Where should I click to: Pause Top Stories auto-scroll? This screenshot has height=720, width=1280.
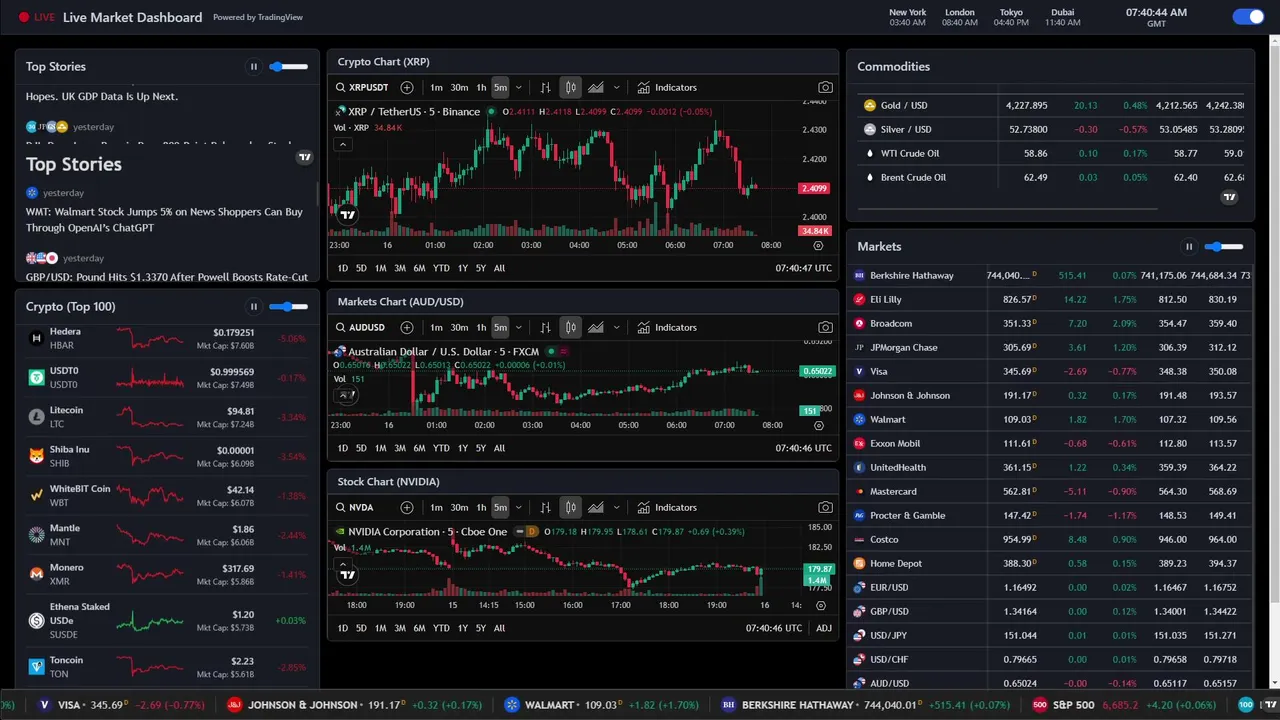254,67
